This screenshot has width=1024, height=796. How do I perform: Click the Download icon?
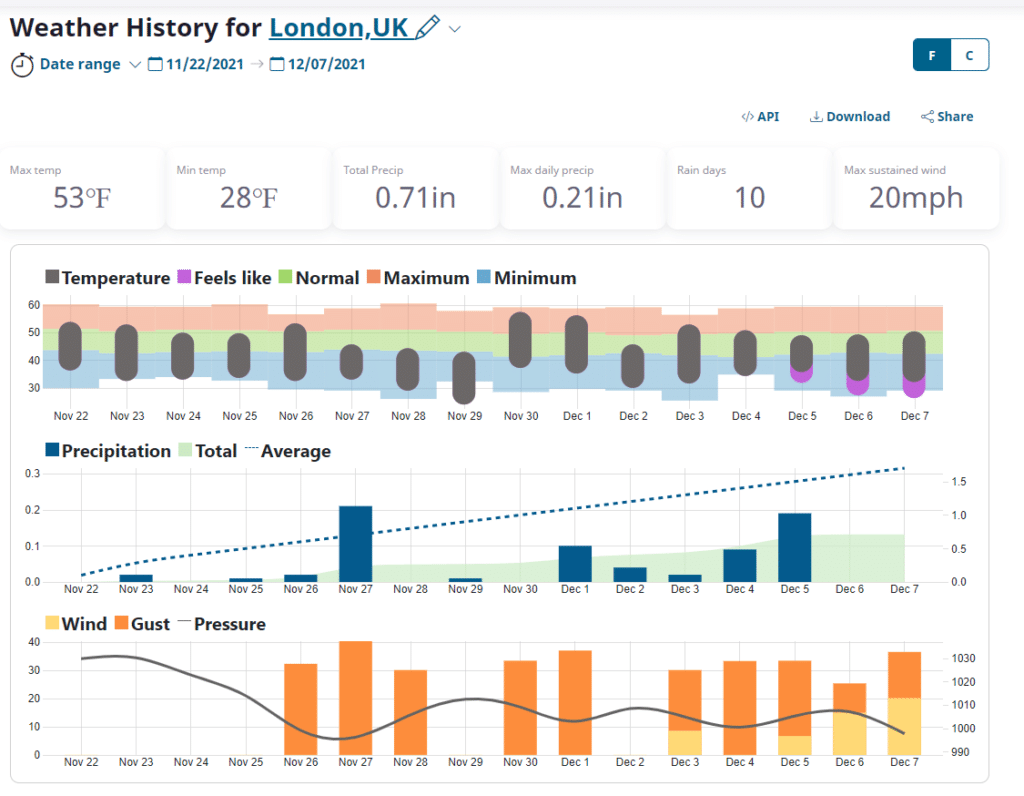click(817, 116)
